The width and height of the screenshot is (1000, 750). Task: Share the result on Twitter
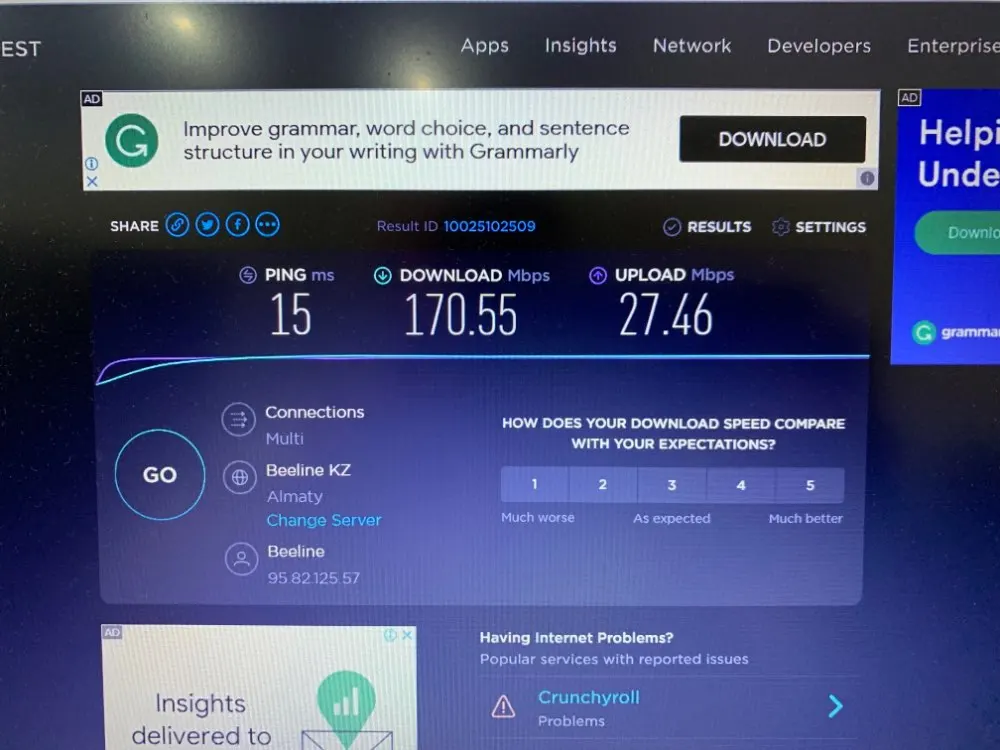pos(207,225)
